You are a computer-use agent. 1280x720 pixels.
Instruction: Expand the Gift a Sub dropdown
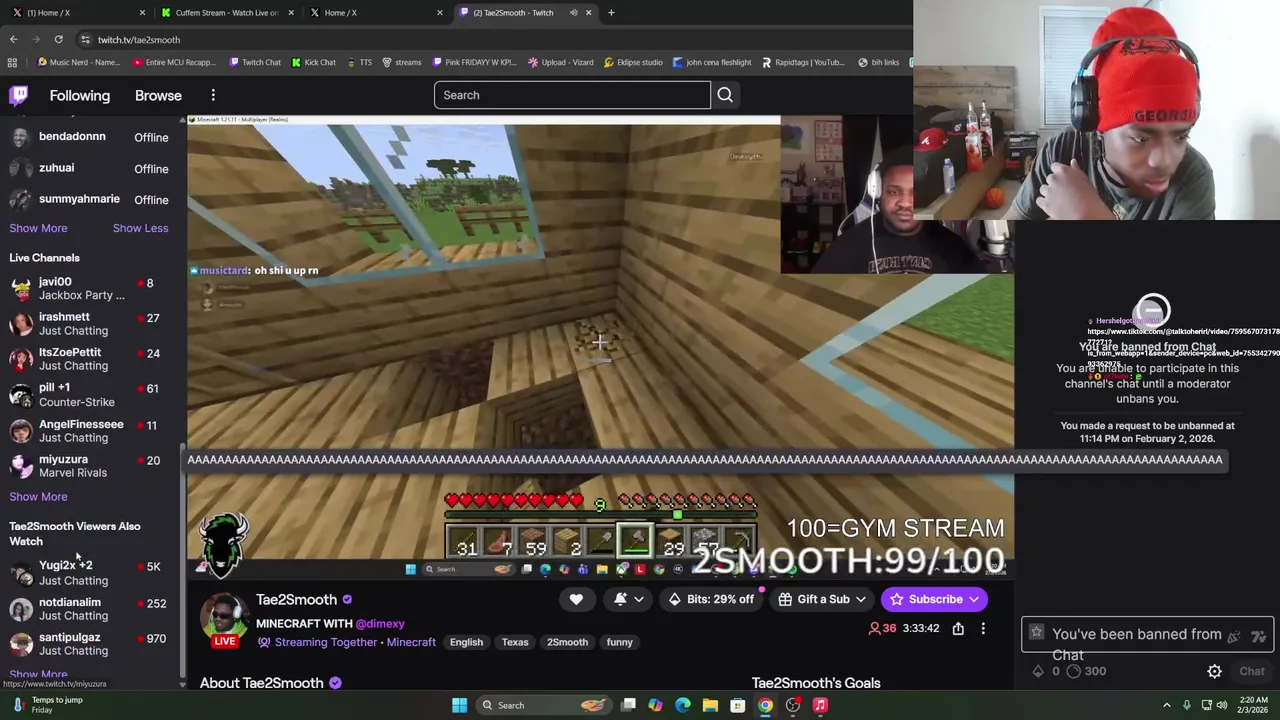coord(823,599)
